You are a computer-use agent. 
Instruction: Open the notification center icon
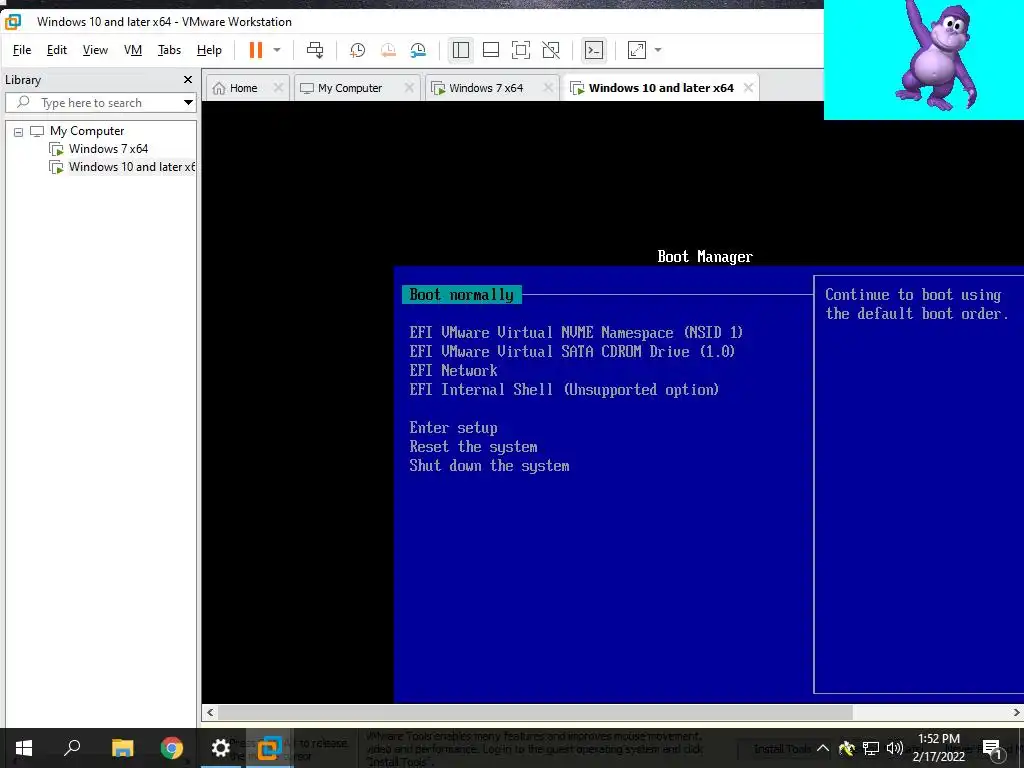coord(992,749)
